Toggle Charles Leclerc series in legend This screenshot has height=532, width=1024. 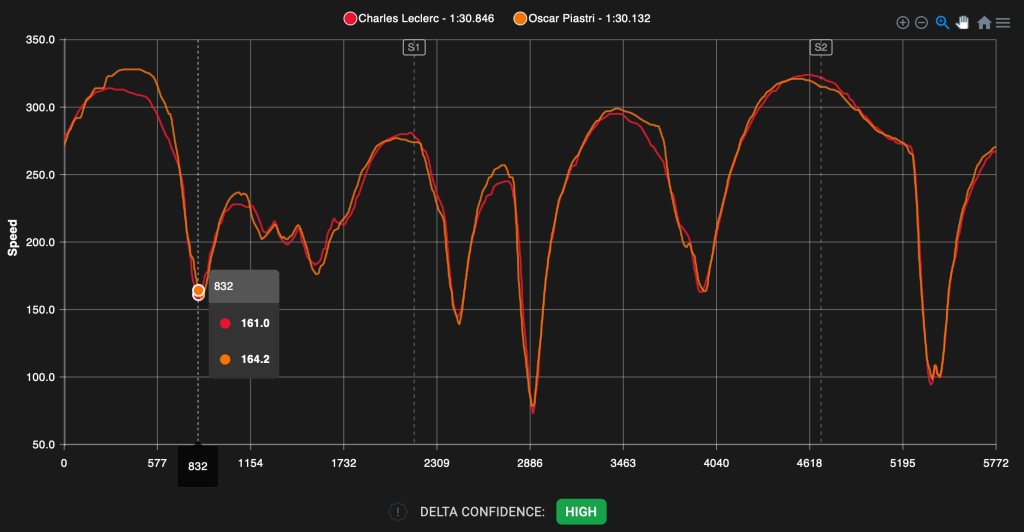[x=419, y=18]
